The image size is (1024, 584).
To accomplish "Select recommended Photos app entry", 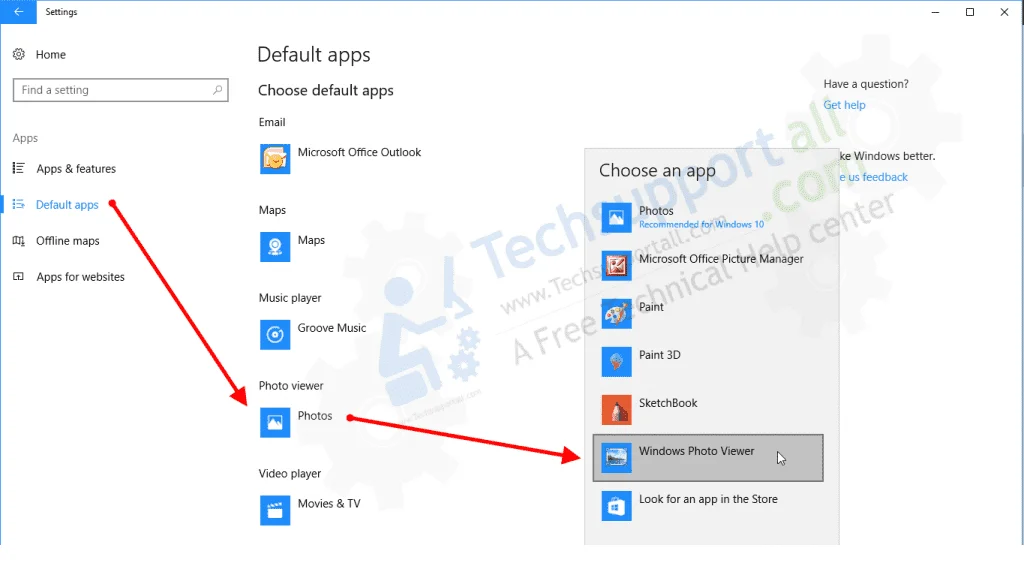I will tap(708, 218).
